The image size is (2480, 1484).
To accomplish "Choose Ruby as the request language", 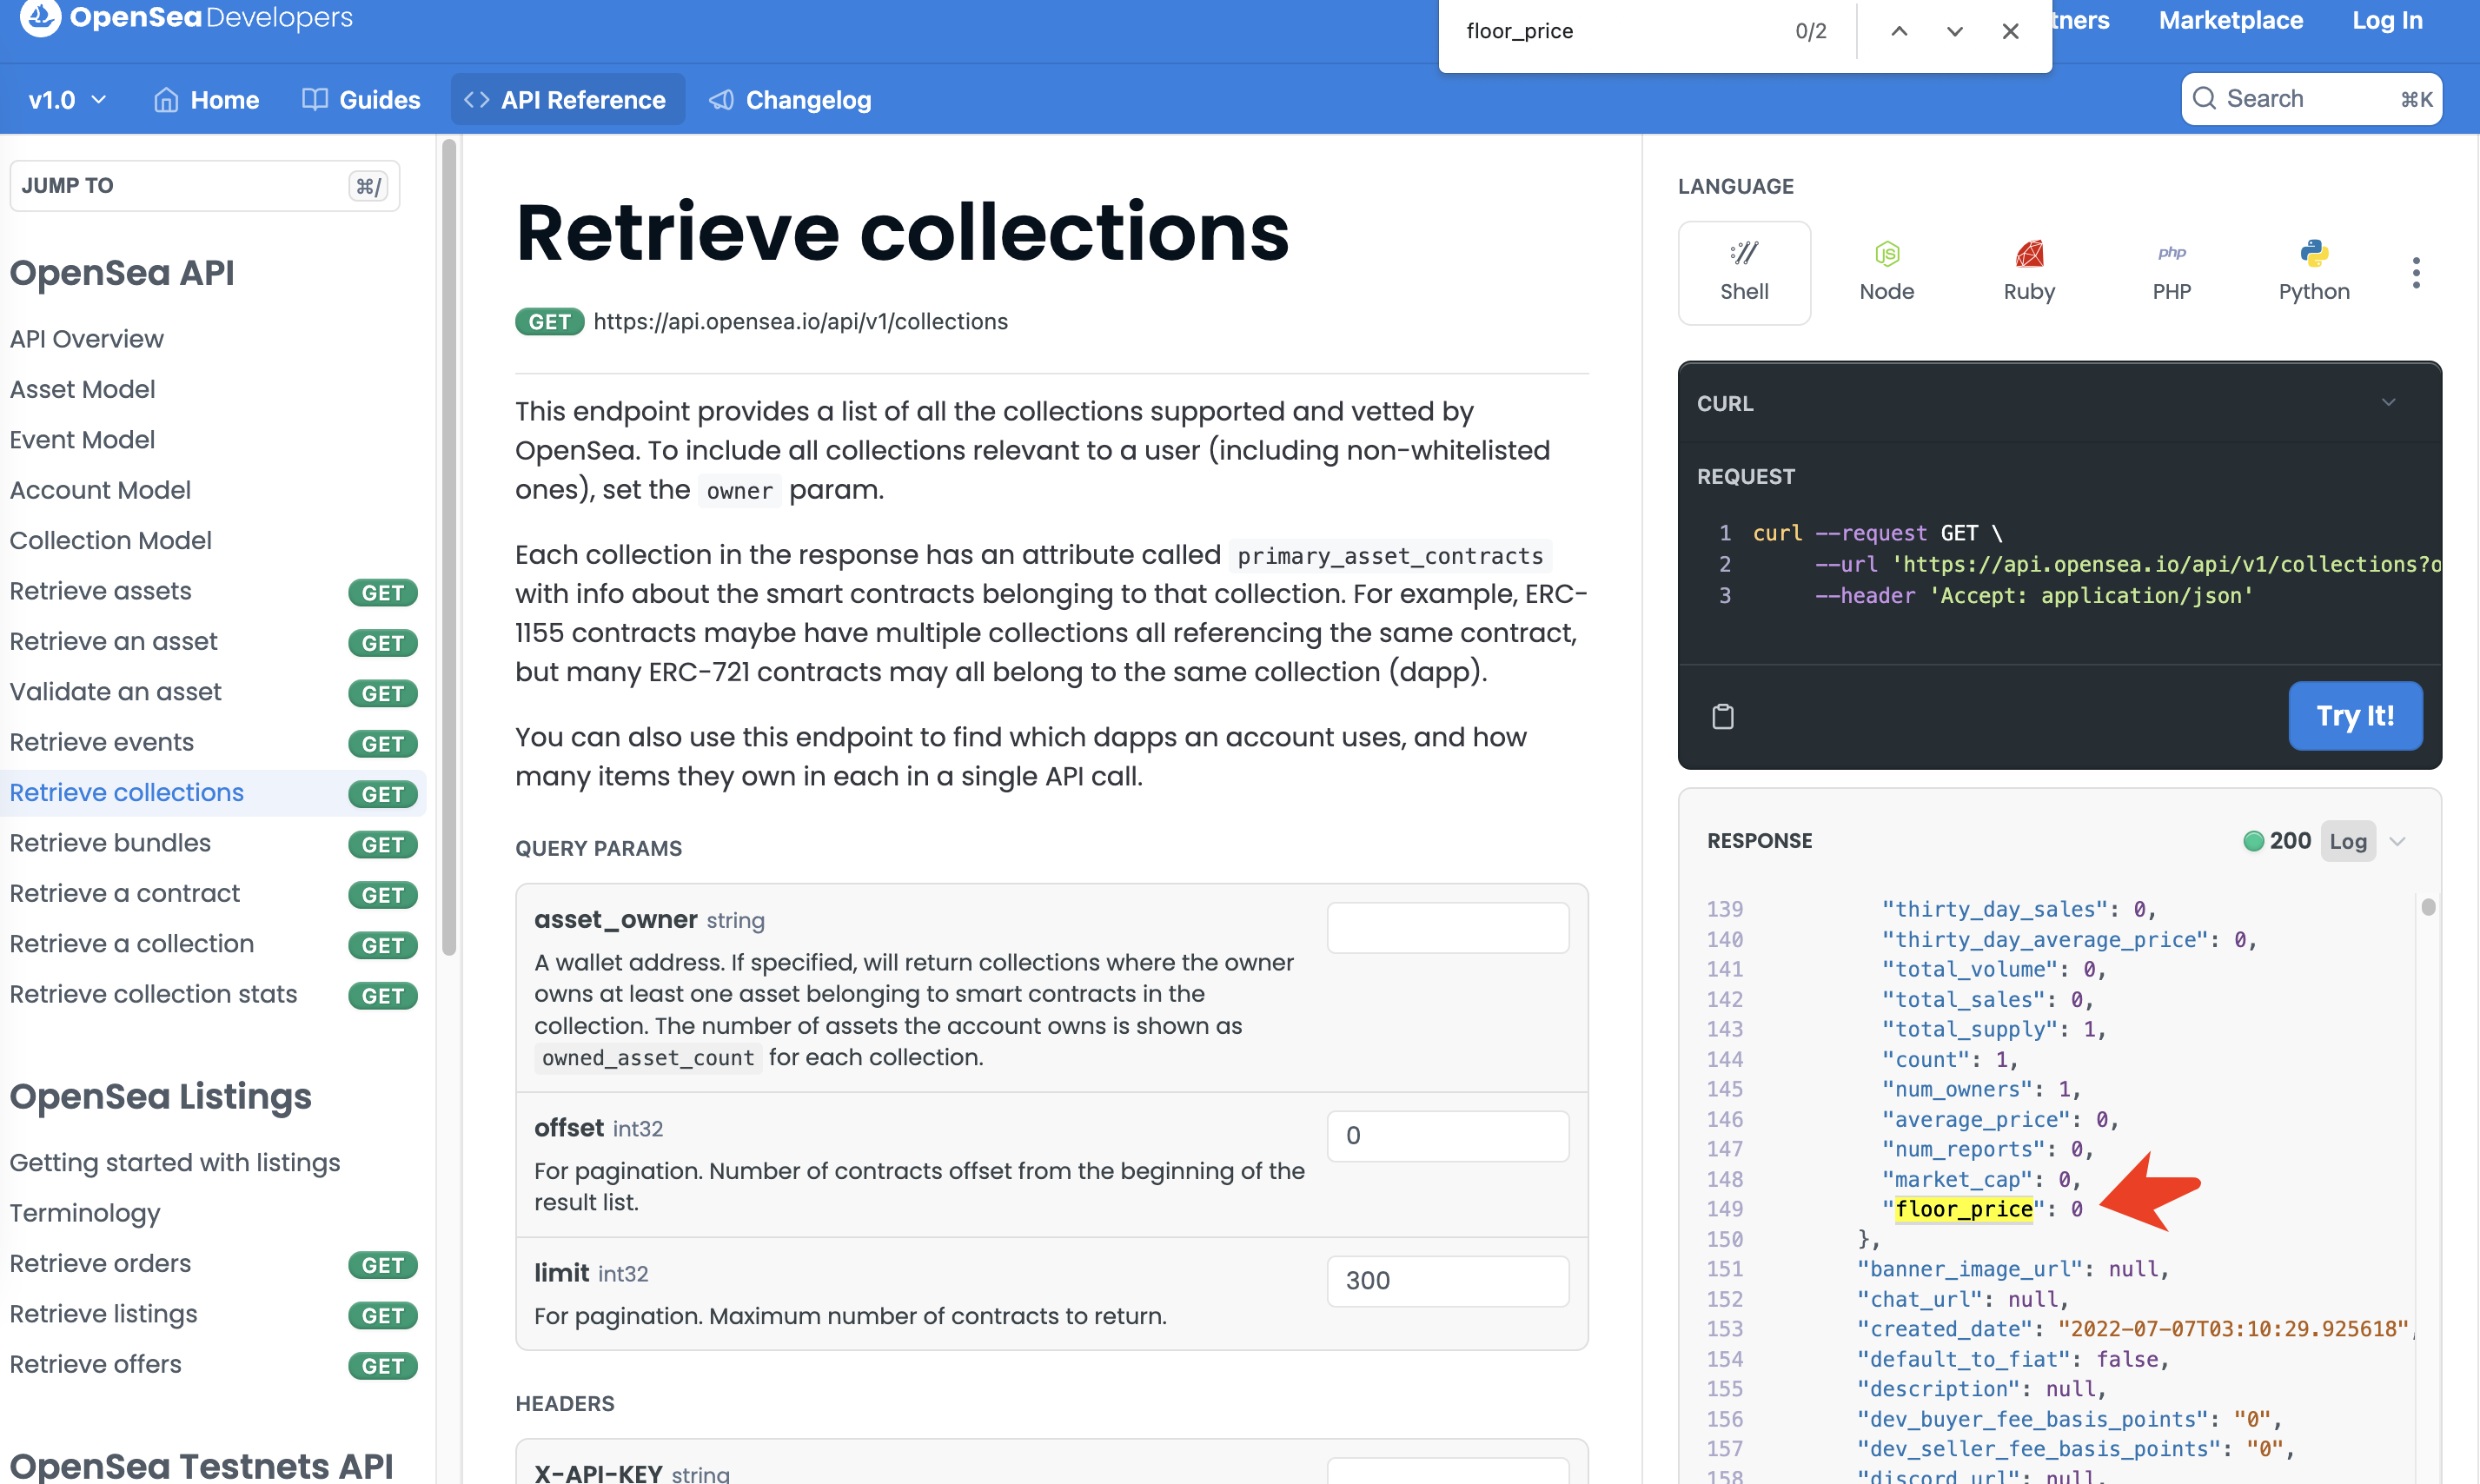I will pyautogui.click(x=2028, y=272).
